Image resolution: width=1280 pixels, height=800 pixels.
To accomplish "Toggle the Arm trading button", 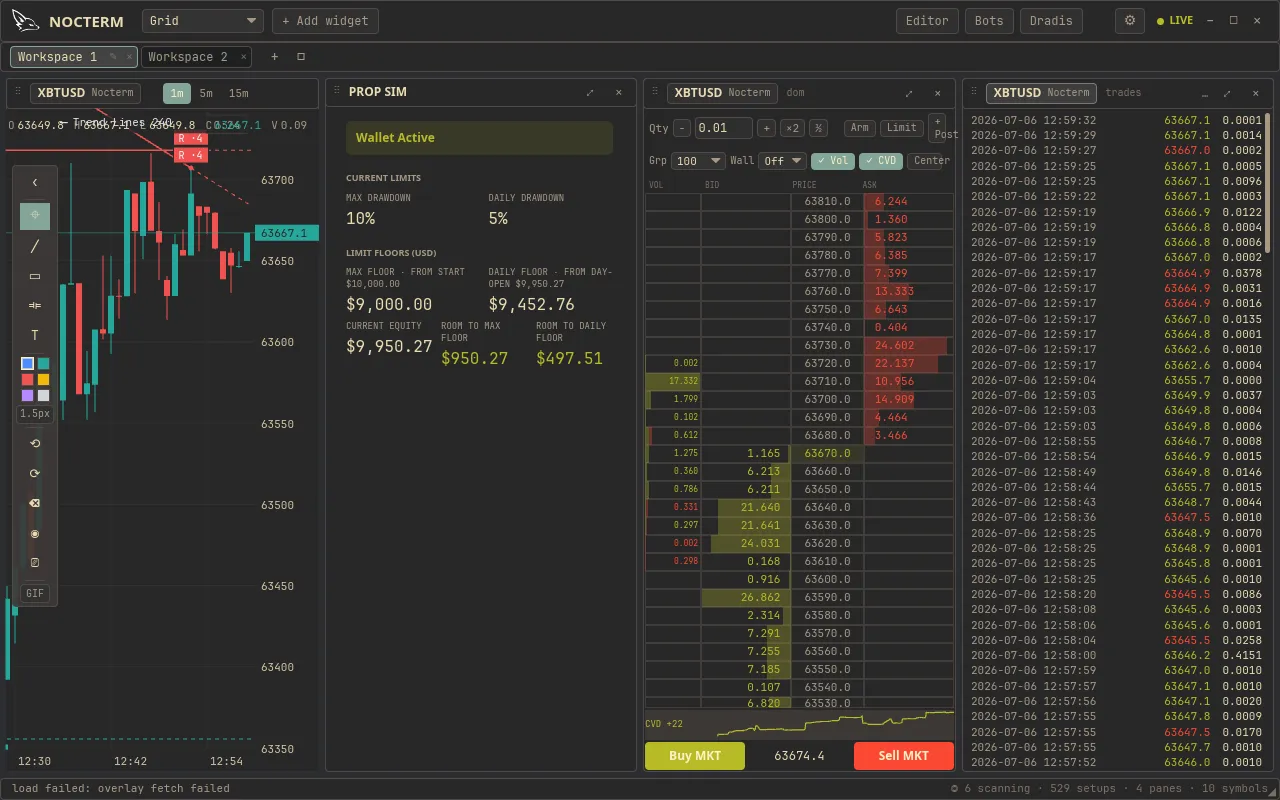I will pyautogui.click(x=860, y=128).
